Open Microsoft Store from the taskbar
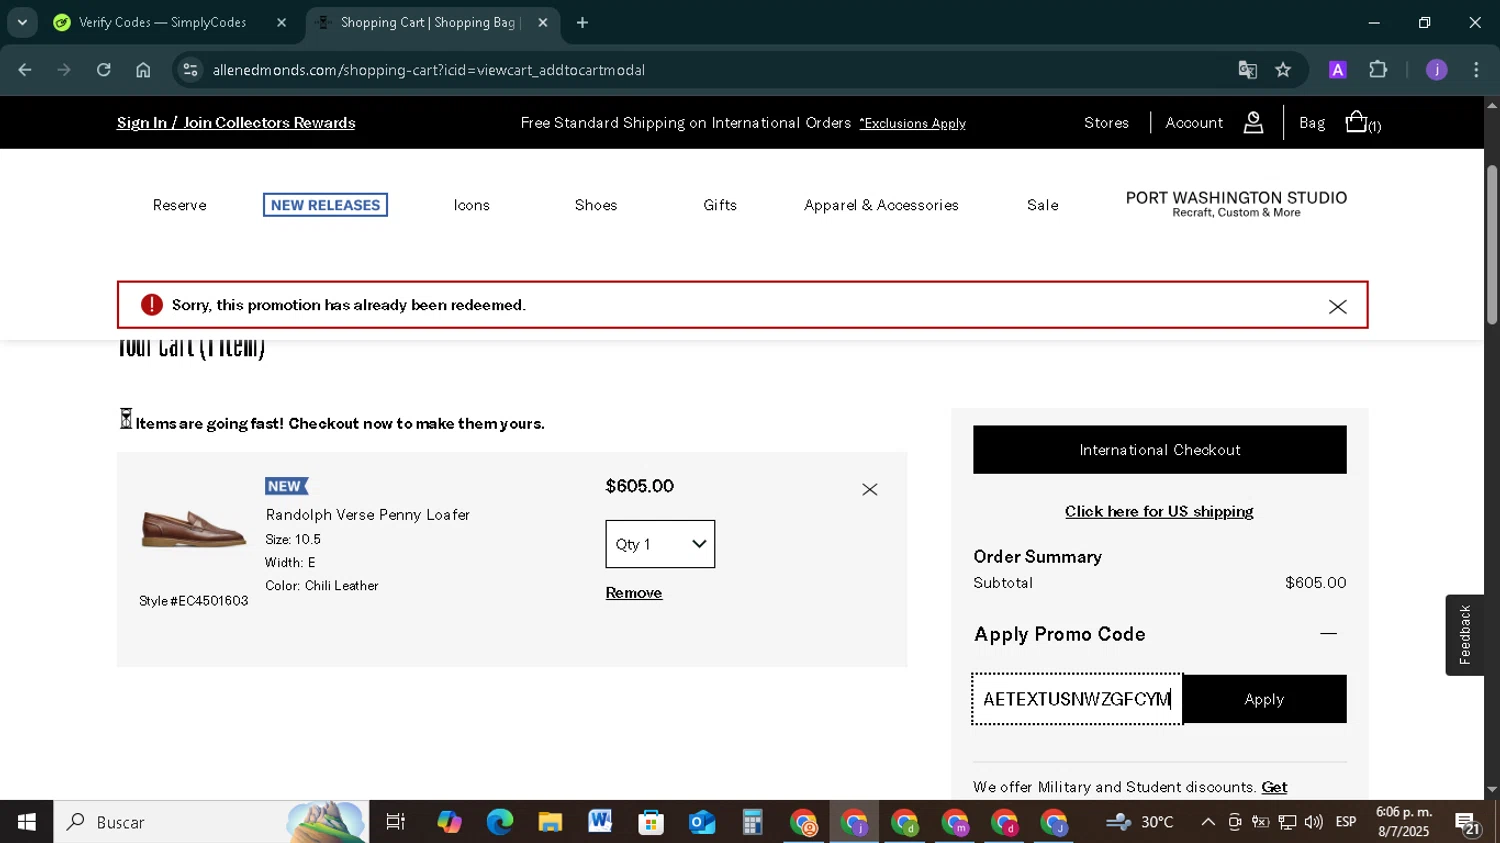The image size is (1500, 843). (651, 822)
